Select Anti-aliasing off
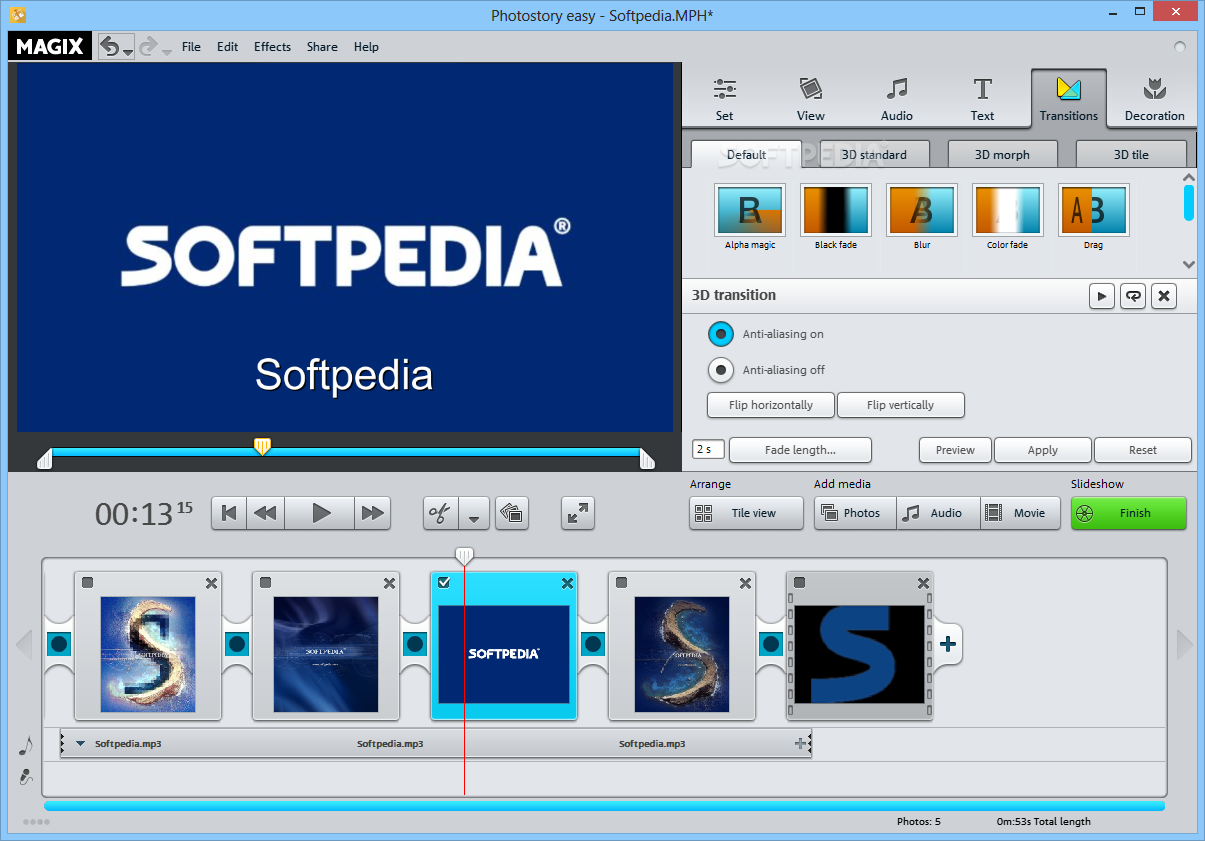The image size is (1205, 841). tap(721, 370)
